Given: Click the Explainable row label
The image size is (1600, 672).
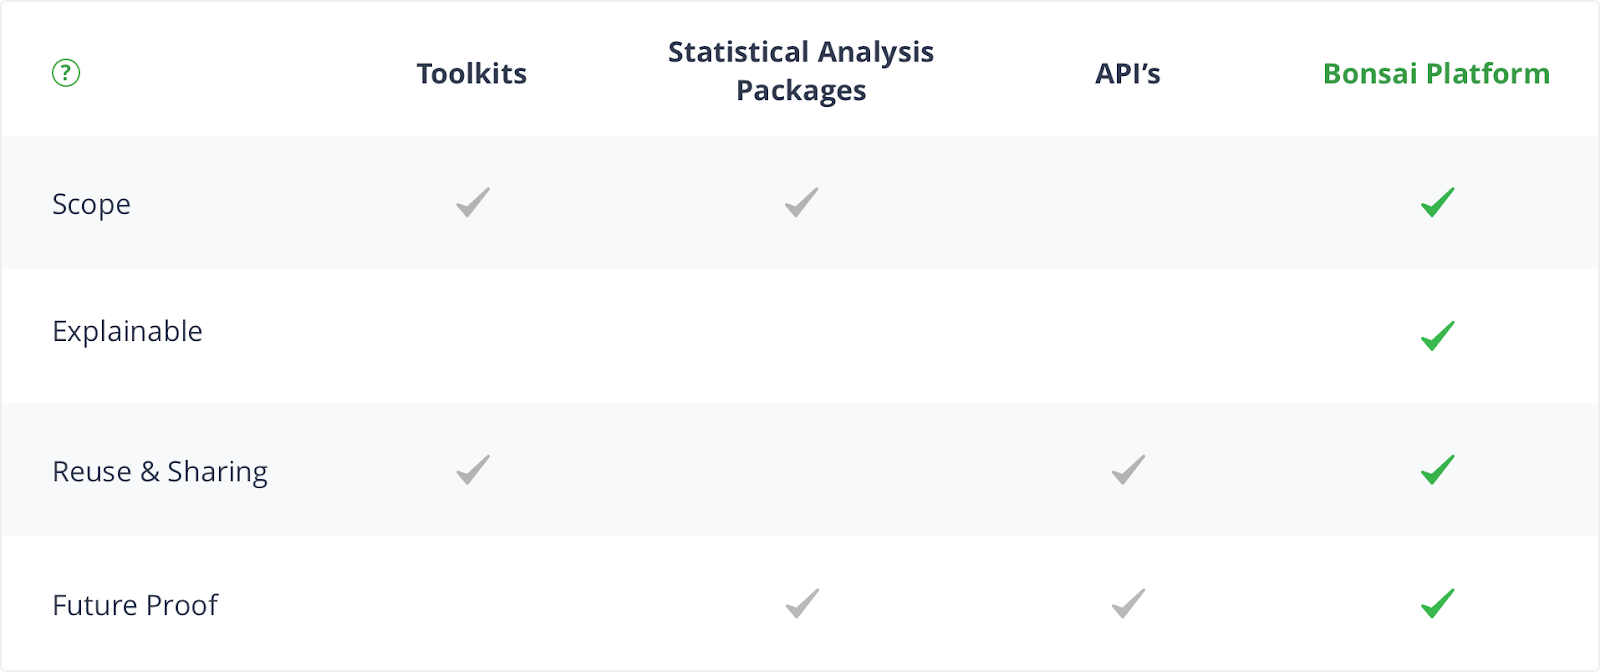Looking at the screenshot, I should point(127,331).
